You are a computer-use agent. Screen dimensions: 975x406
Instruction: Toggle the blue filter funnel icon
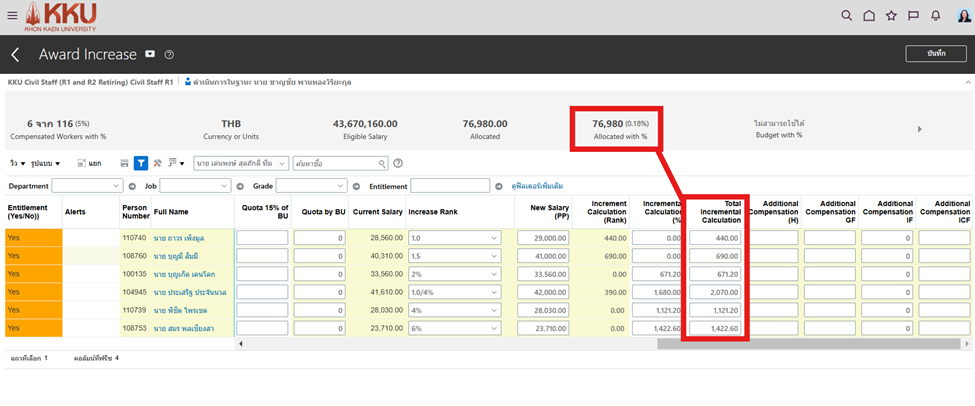tap(141, 163)
